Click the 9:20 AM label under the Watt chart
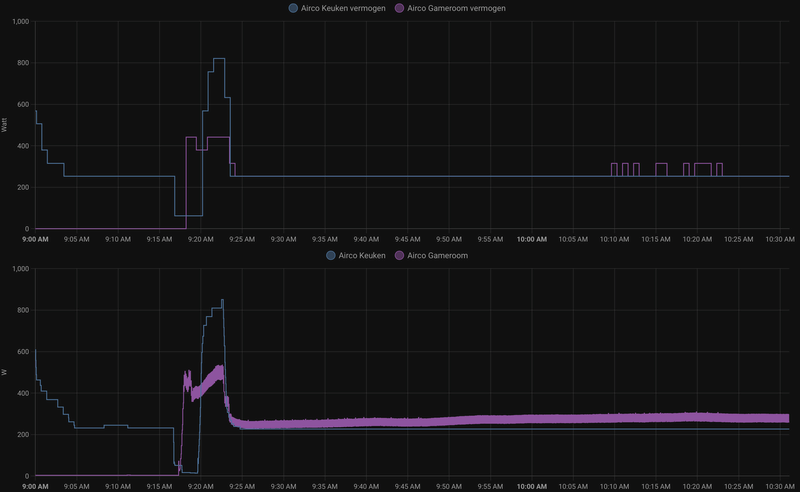This screenshot has width=800, height=492. (201, 239)
